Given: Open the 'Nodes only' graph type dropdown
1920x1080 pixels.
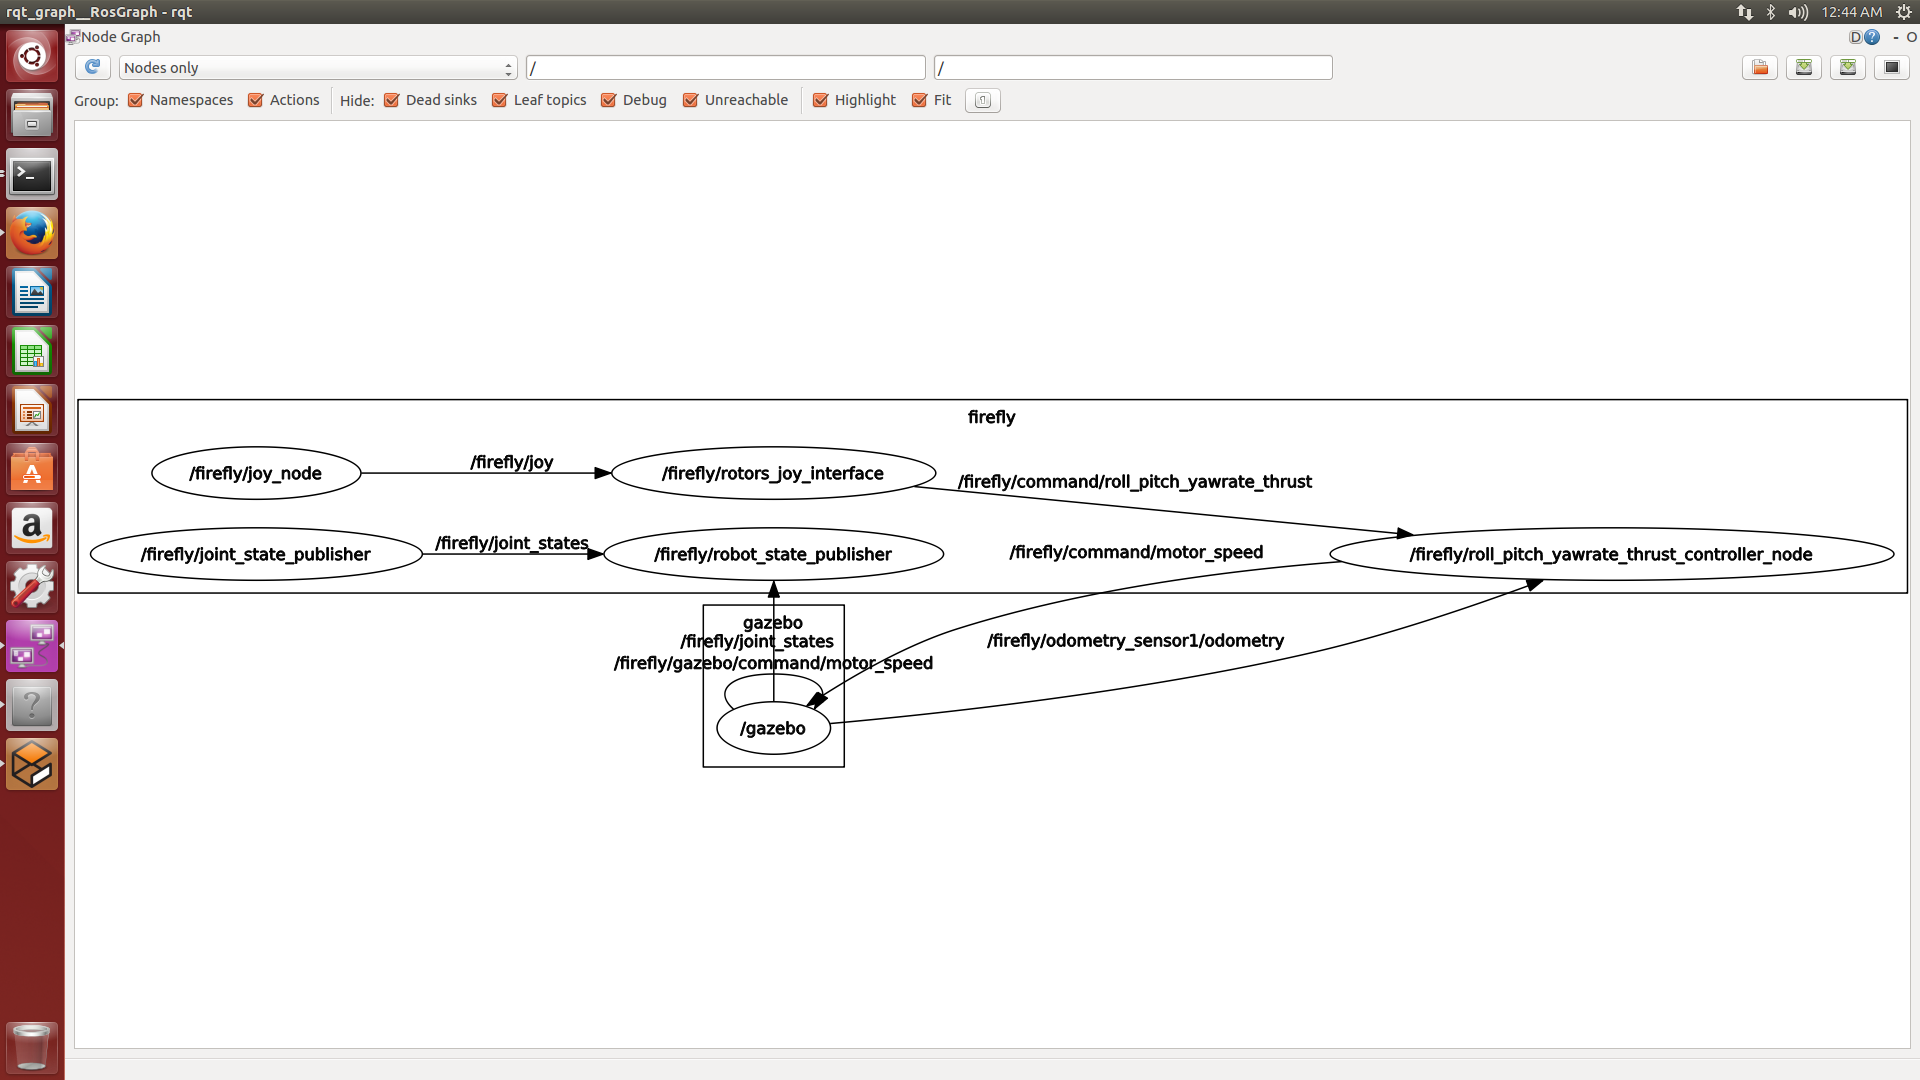Looking at the screenshot, I should [318, 67].
